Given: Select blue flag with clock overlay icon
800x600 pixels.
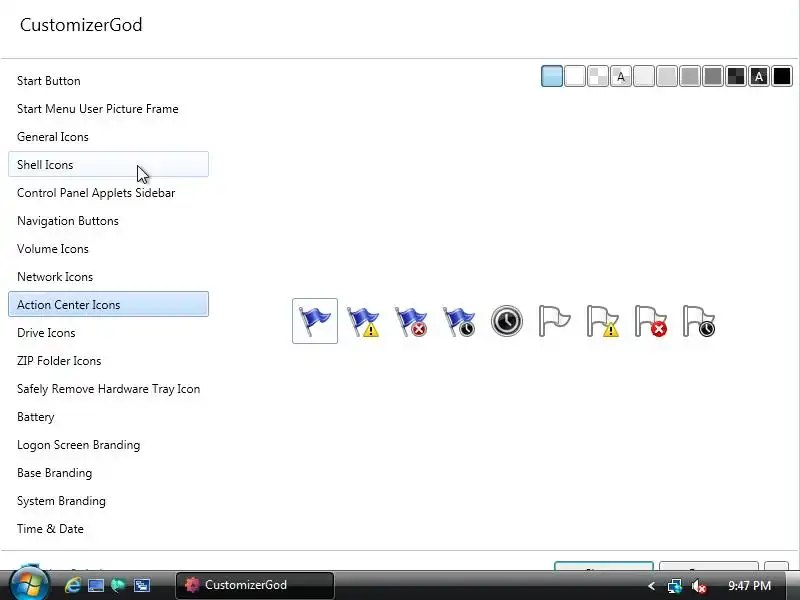Looking at the screenshot, I should click(x=459, y=321).
